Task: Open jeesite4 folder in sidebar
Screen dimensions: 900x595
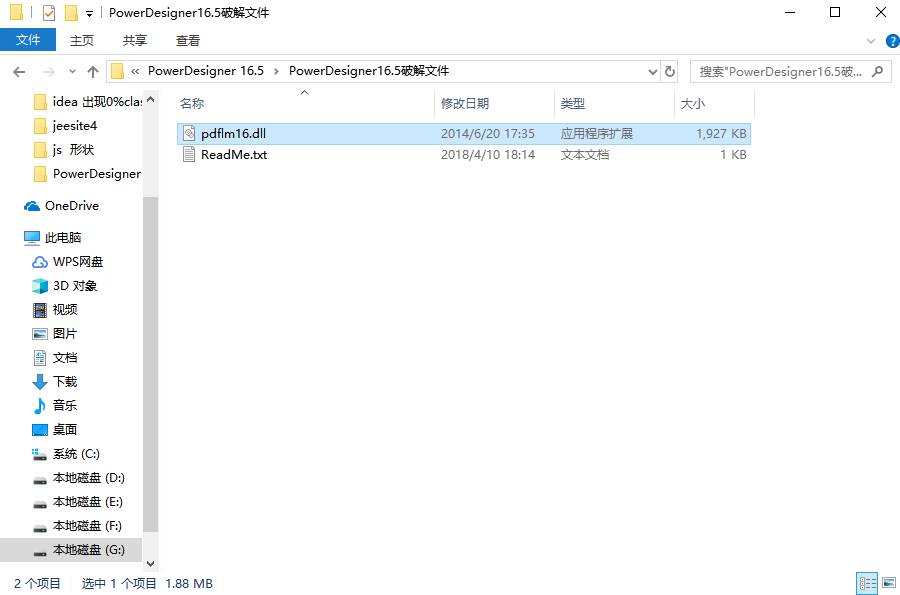Action: point(65,126)
